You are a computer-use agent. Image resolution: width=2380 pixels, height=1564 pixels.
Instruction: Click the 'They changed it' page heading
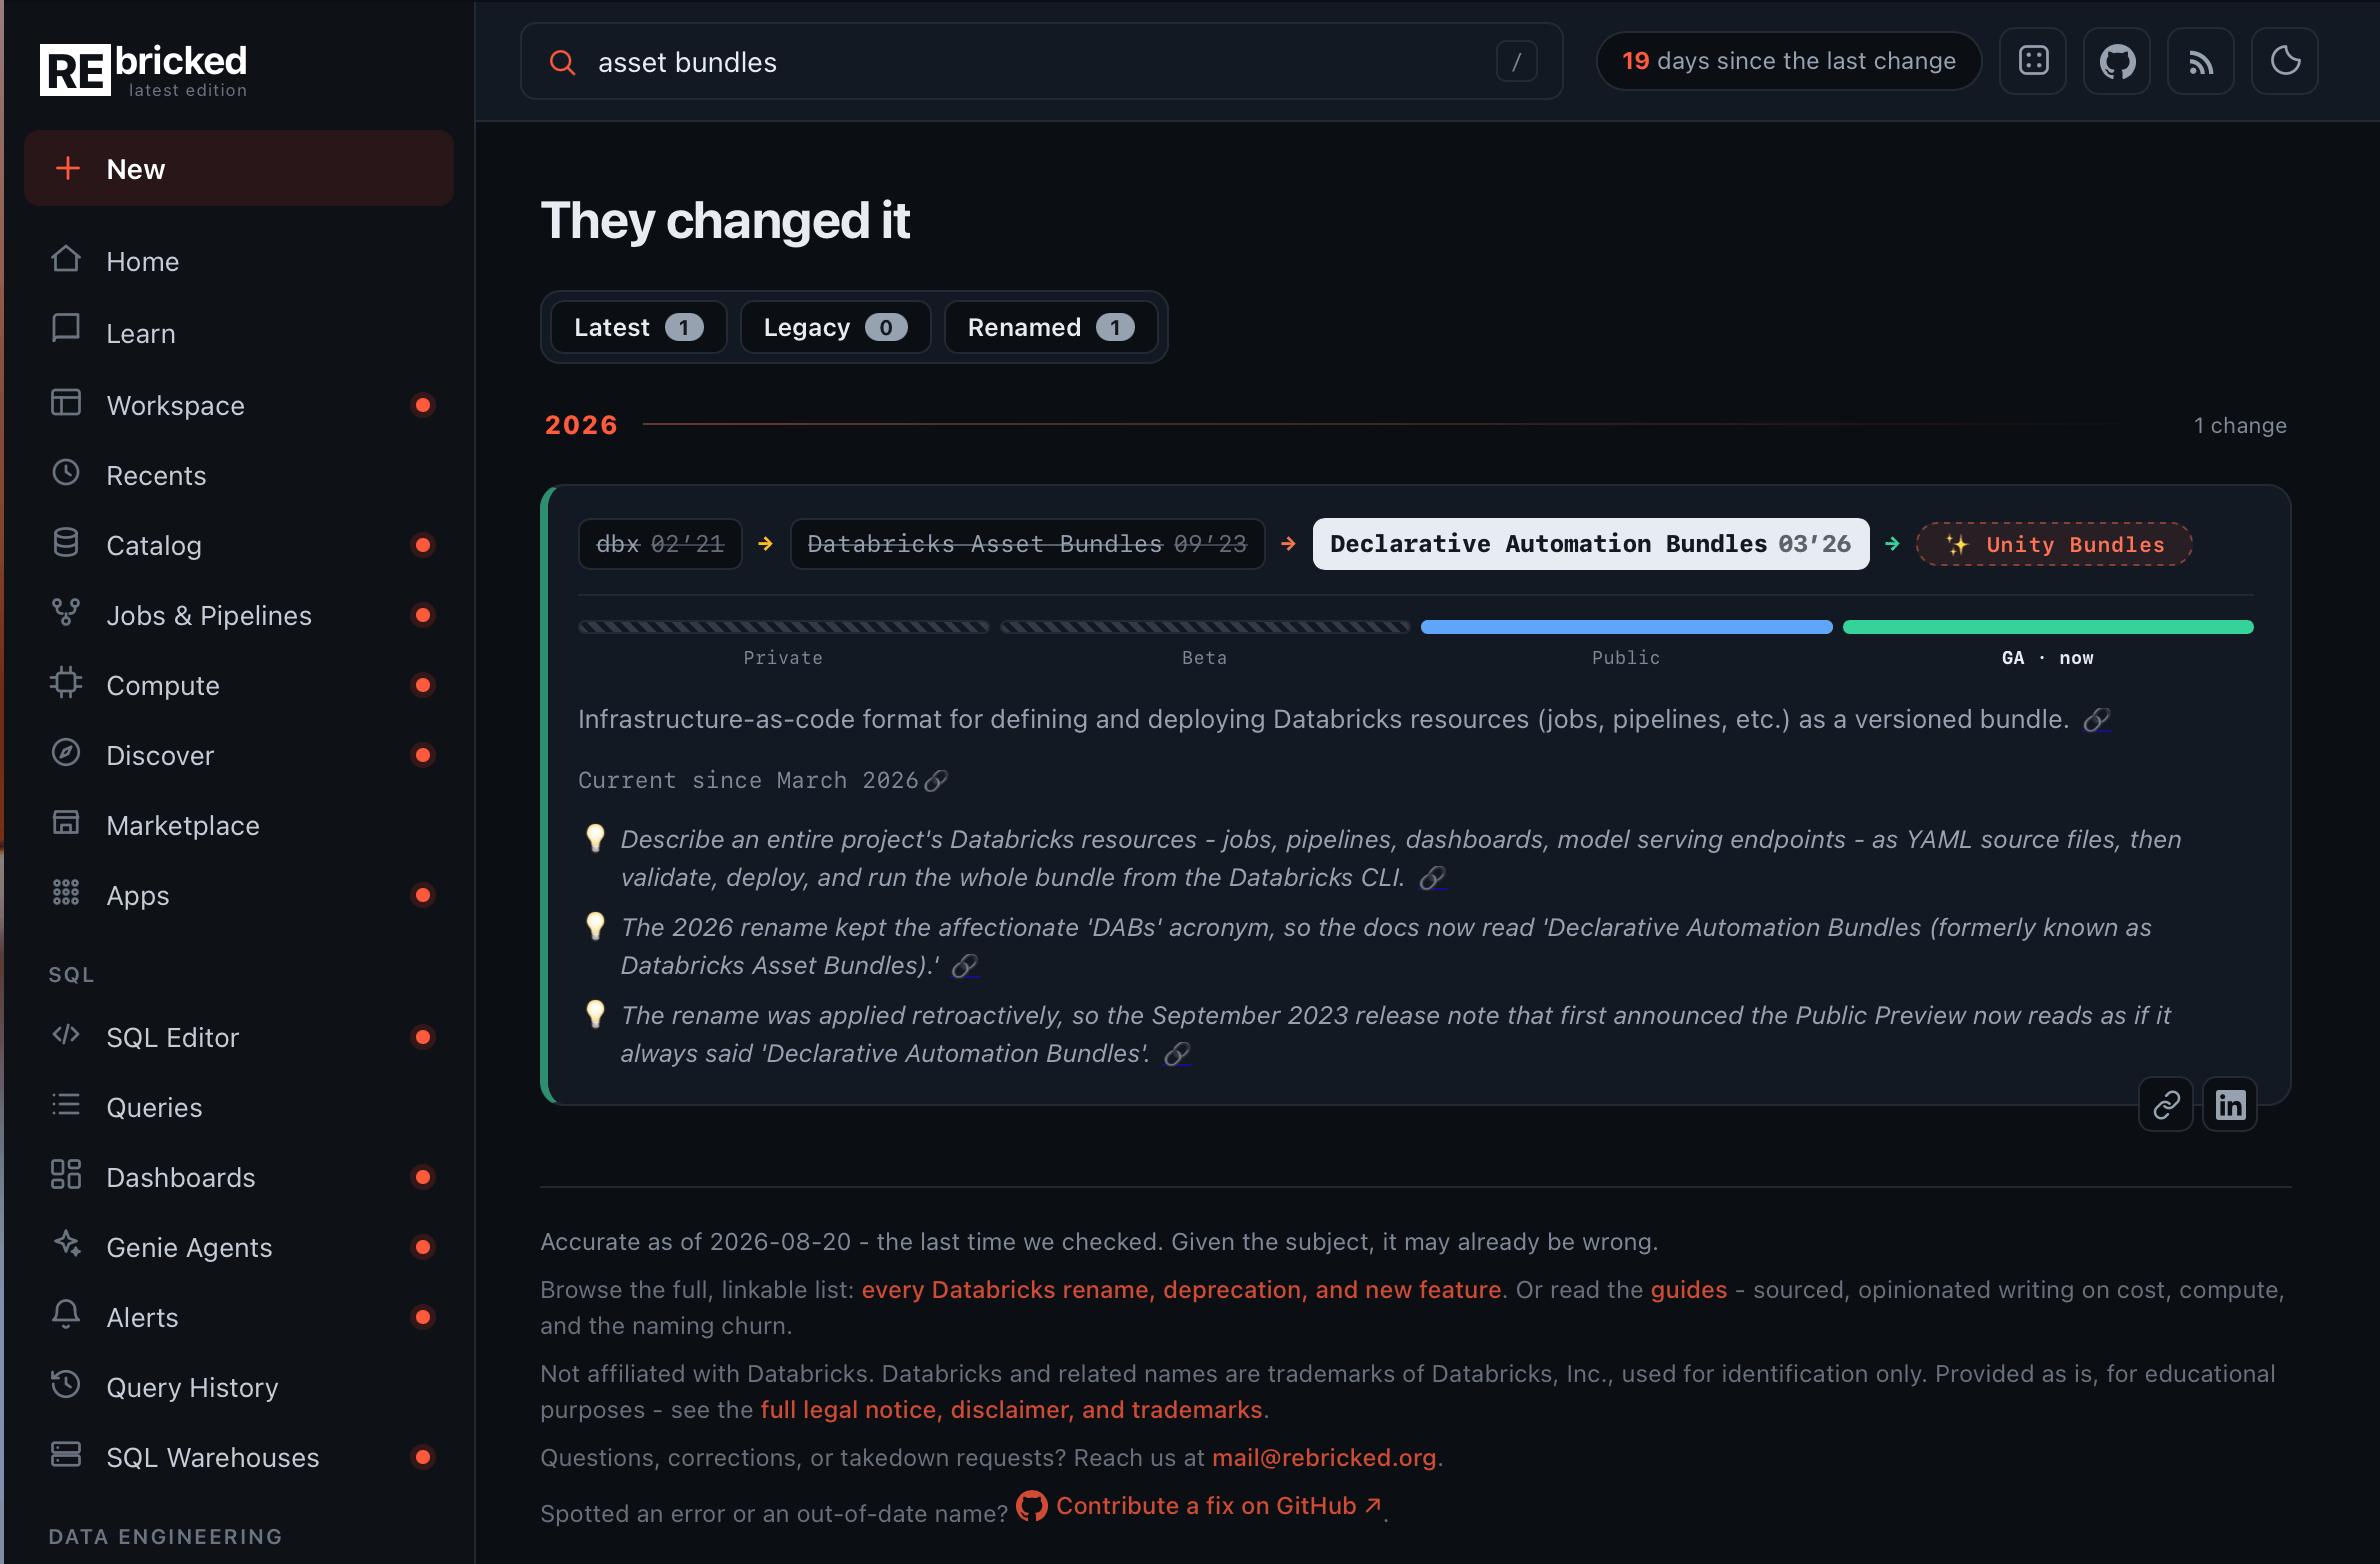pyautogui.click(x=725, y=220)
